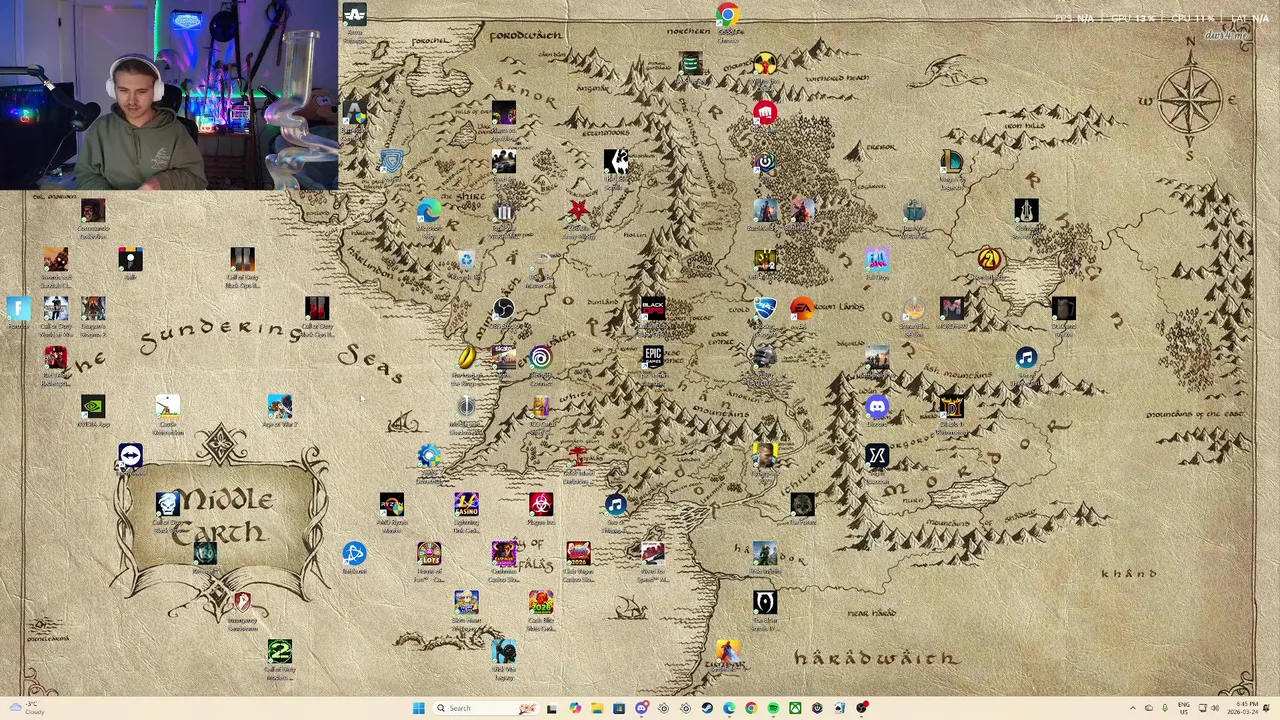The height and width of the screenshot is (720, 1280).
Task: Click the OneDrive cloud tray icon
Action: tap(1149, 708)
